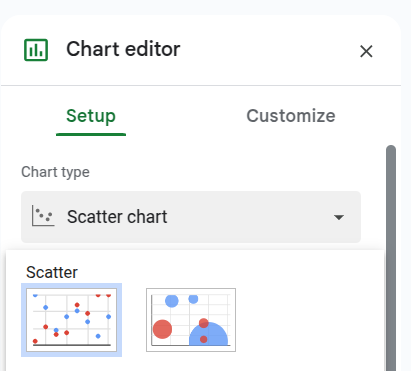
Task: Select the scatter chart thumbnail
Action: (x=71, y=320)
